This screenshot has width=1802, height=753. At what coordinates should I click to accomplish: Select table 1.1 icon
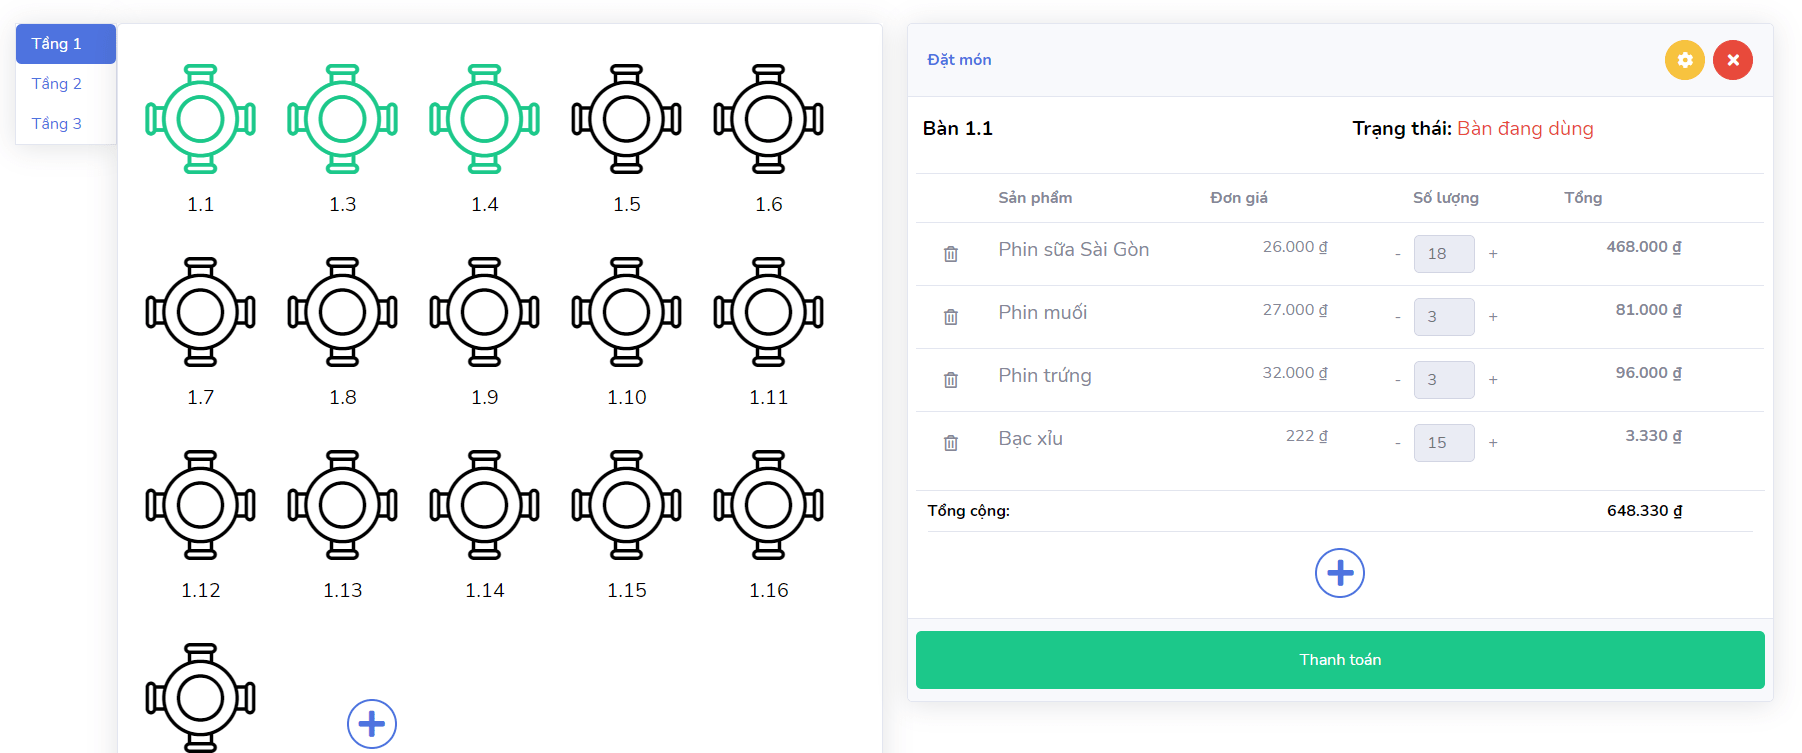pos(200,119)
